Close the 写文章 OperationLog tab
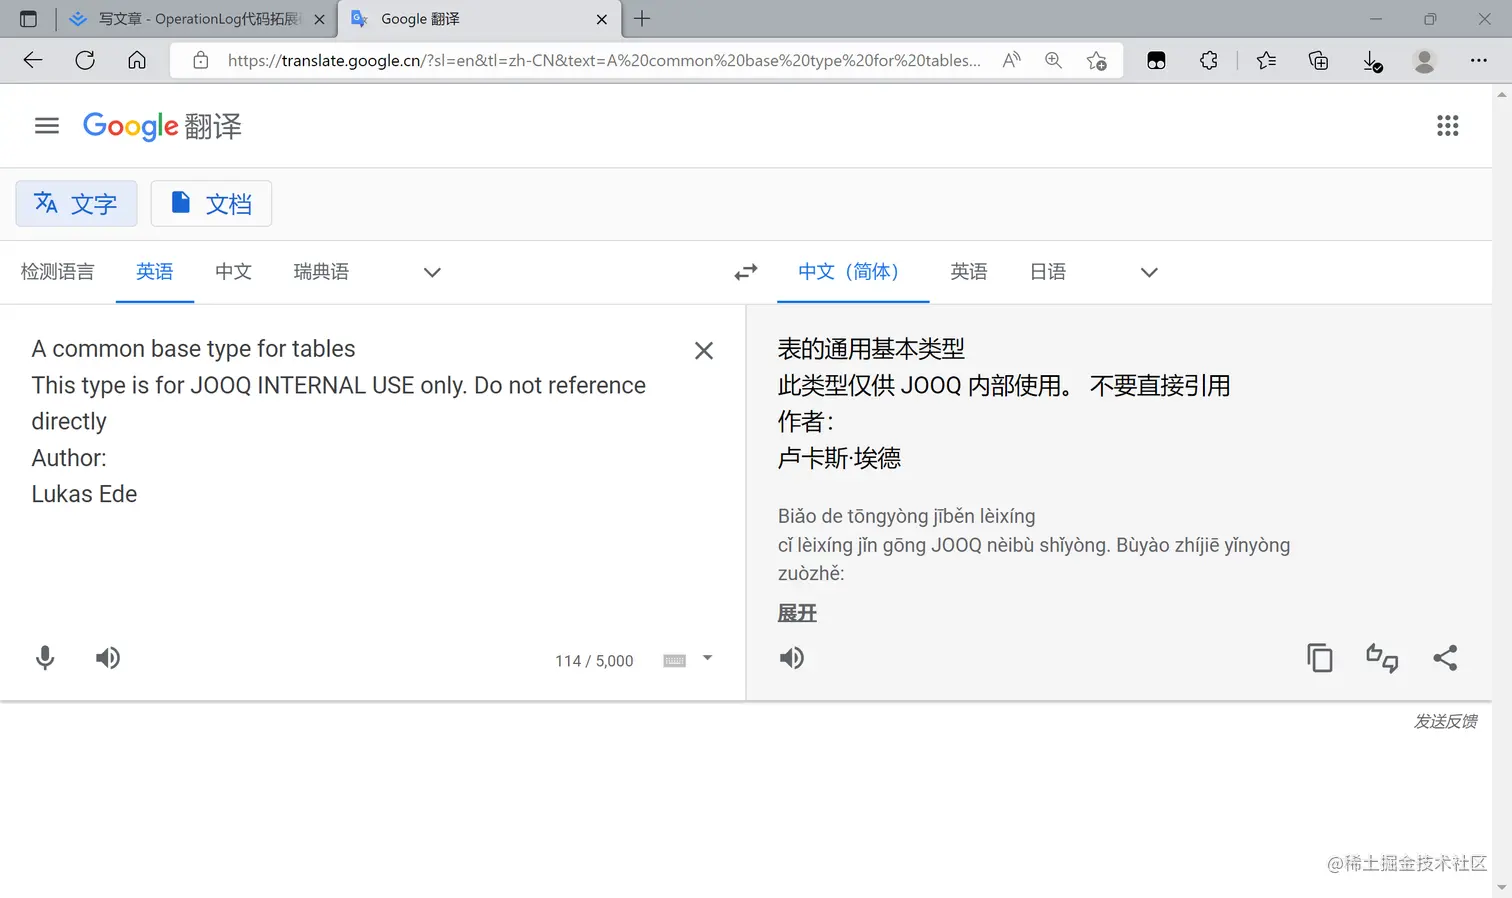The height and width of the screenshot is (898, 1512). click(319, 19)
